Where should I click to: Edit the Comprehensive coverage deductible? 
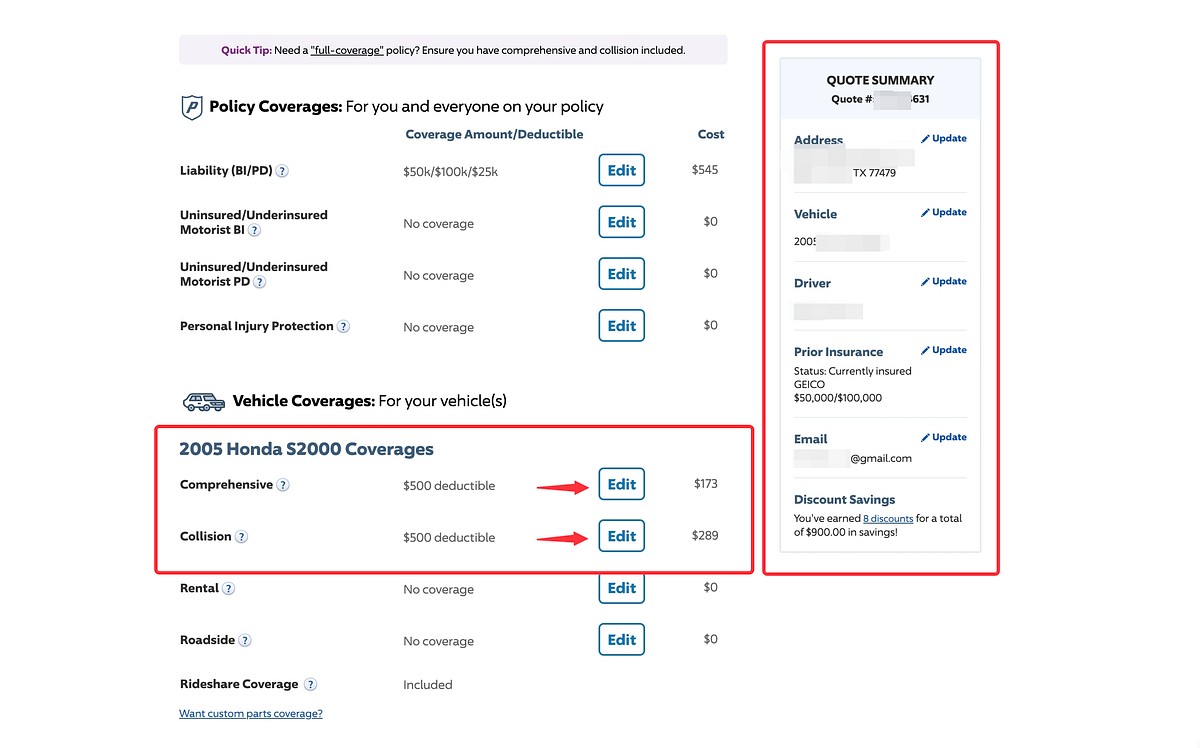tap(622, 484)
